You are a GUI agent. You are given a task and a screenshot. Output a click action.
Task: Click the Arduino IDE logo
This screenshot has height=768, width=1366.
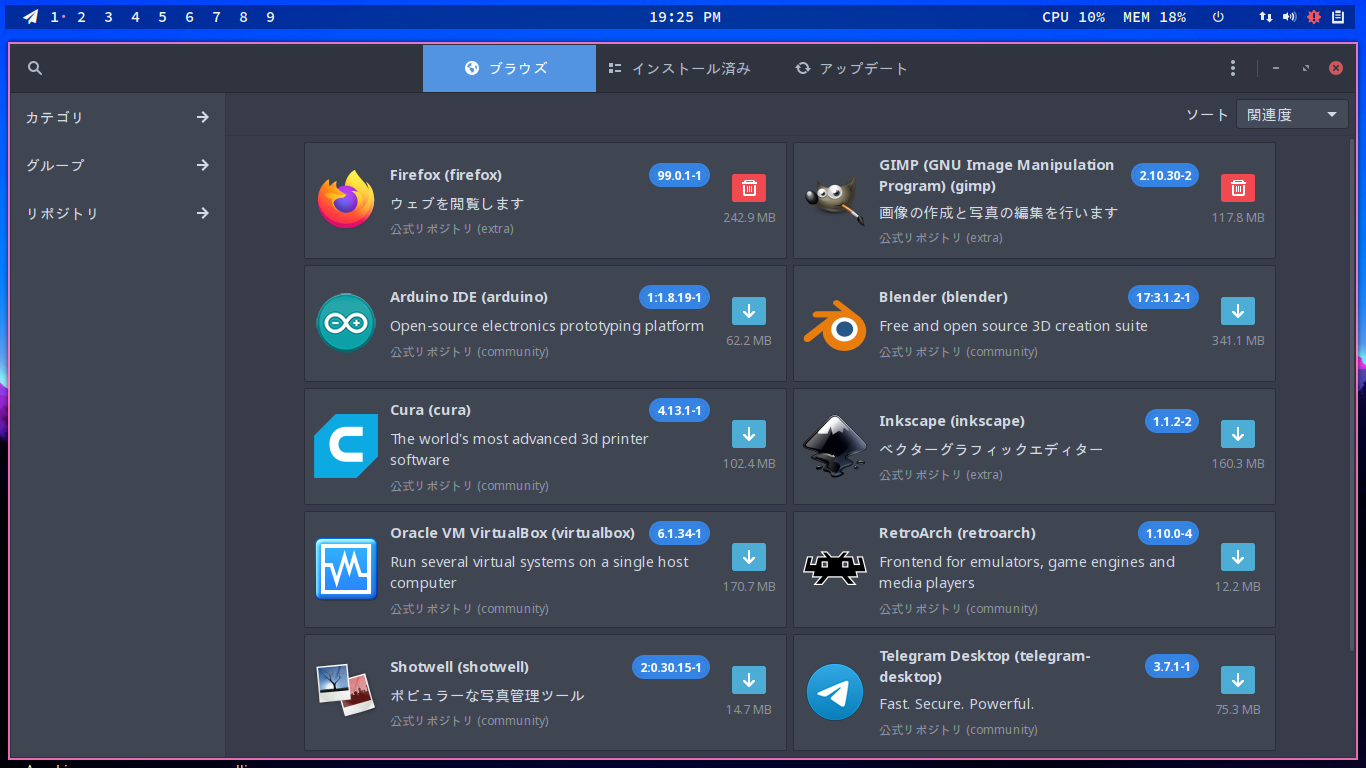346,323
